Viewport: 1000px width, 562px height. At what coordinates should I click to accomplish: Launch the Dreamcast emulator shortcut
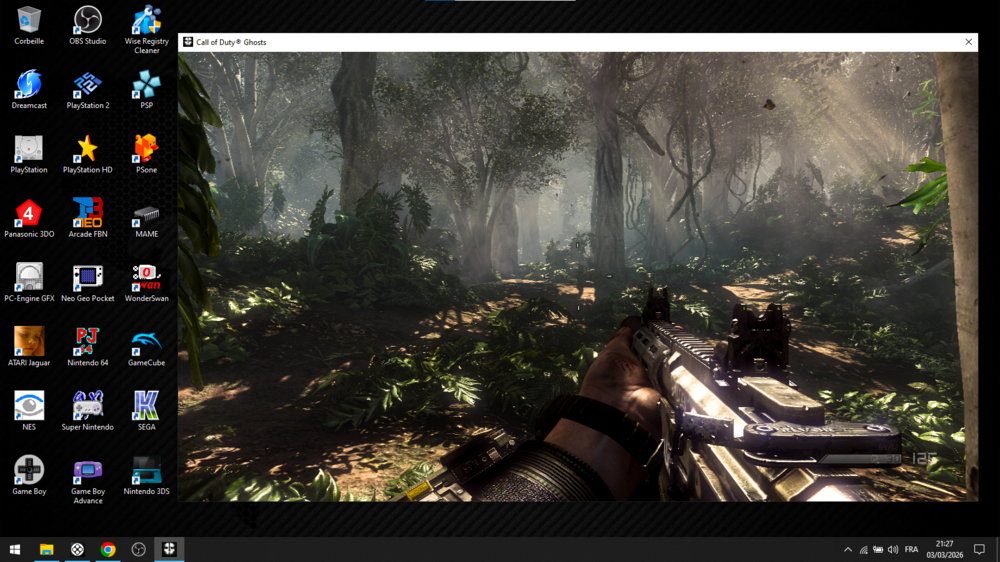tap(29, 85)
